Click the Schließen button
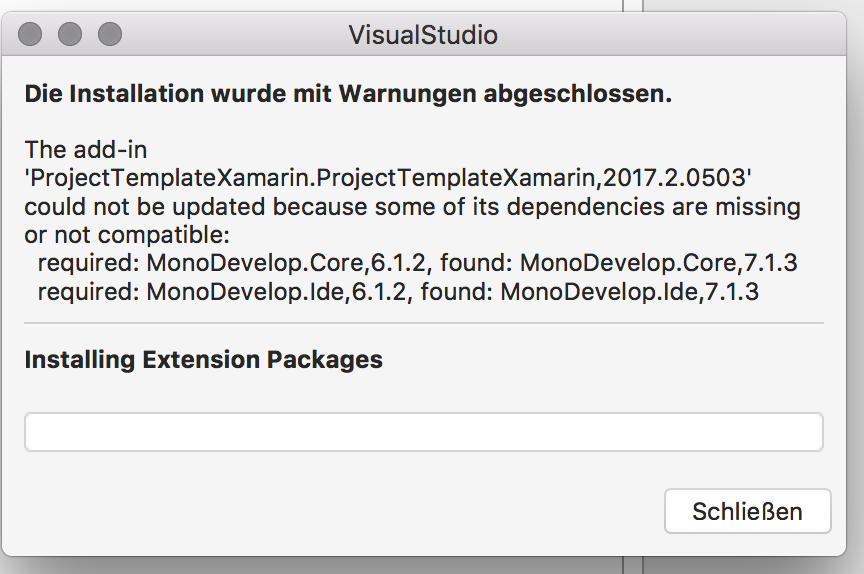The width and height of the screenshot is (864, 574). point(747,511)
